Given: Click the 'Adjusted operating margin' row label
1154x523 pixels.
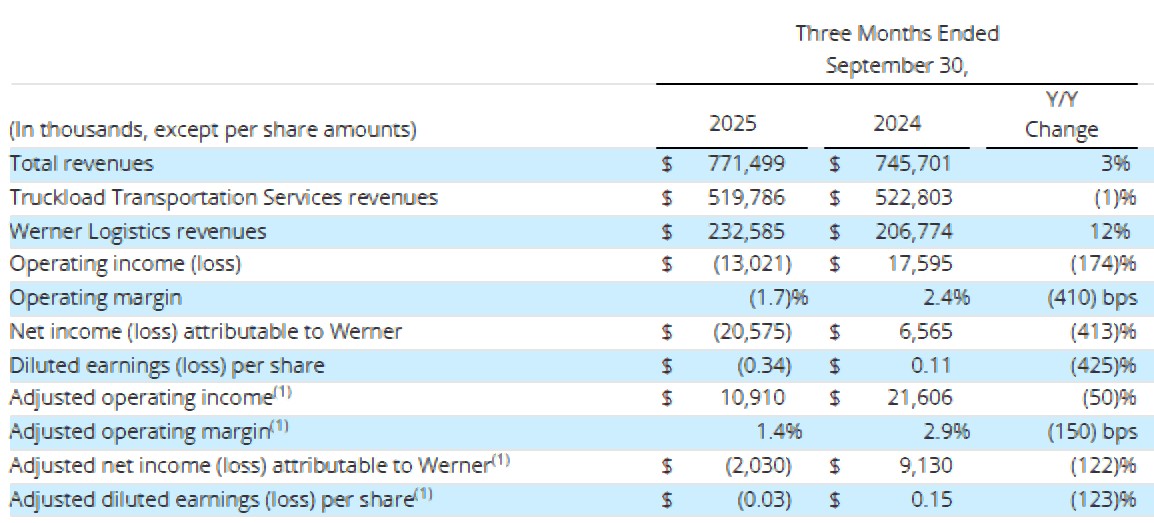Looking at the screenshot, I should point(149,430).
